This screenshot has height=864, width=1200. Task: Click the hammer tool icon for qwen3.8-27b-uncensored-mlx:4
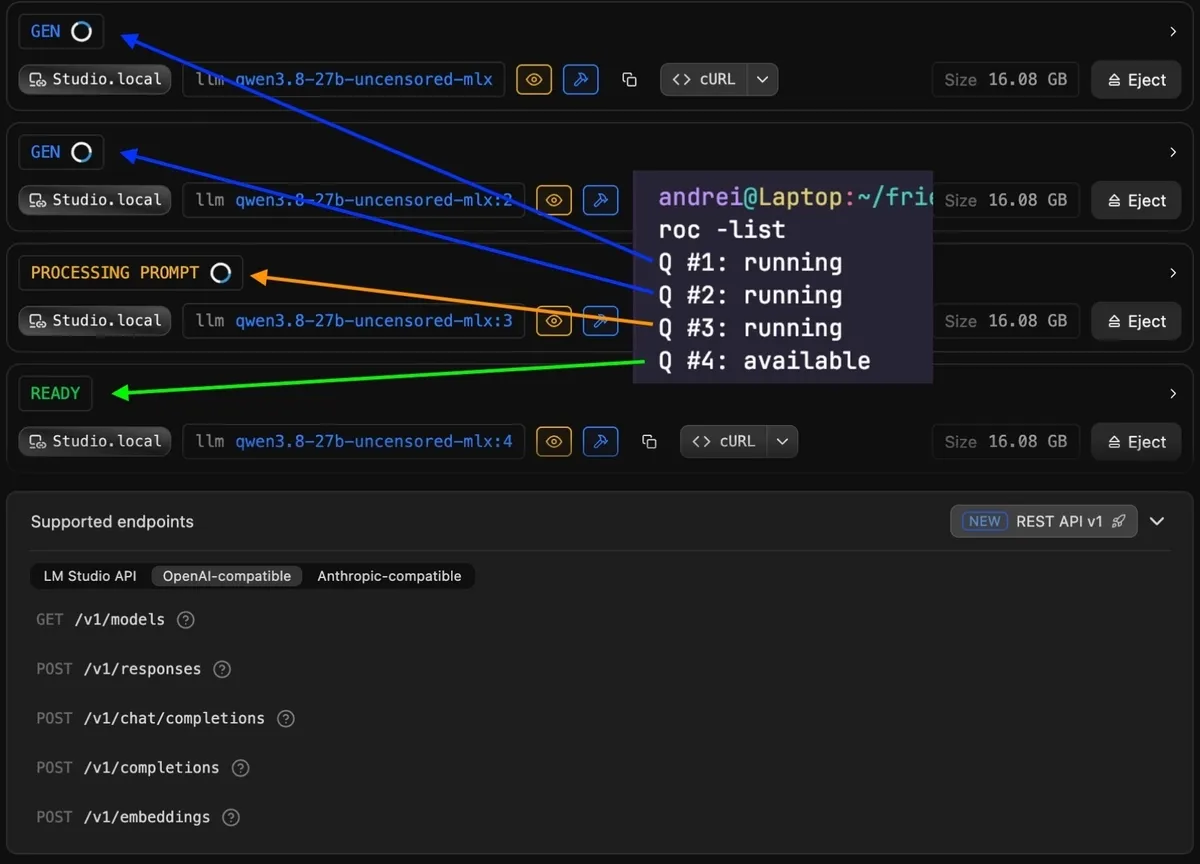601,441
